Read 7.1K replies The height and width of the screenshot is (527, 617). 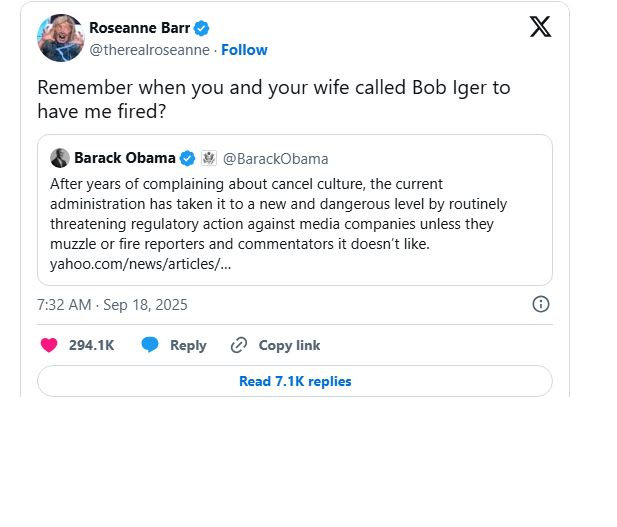295,381
